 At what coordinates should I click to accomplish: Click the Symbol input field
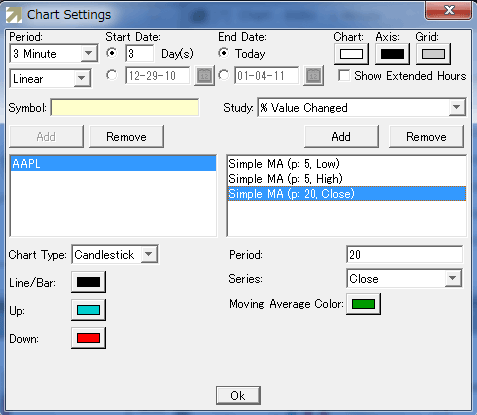125,107
